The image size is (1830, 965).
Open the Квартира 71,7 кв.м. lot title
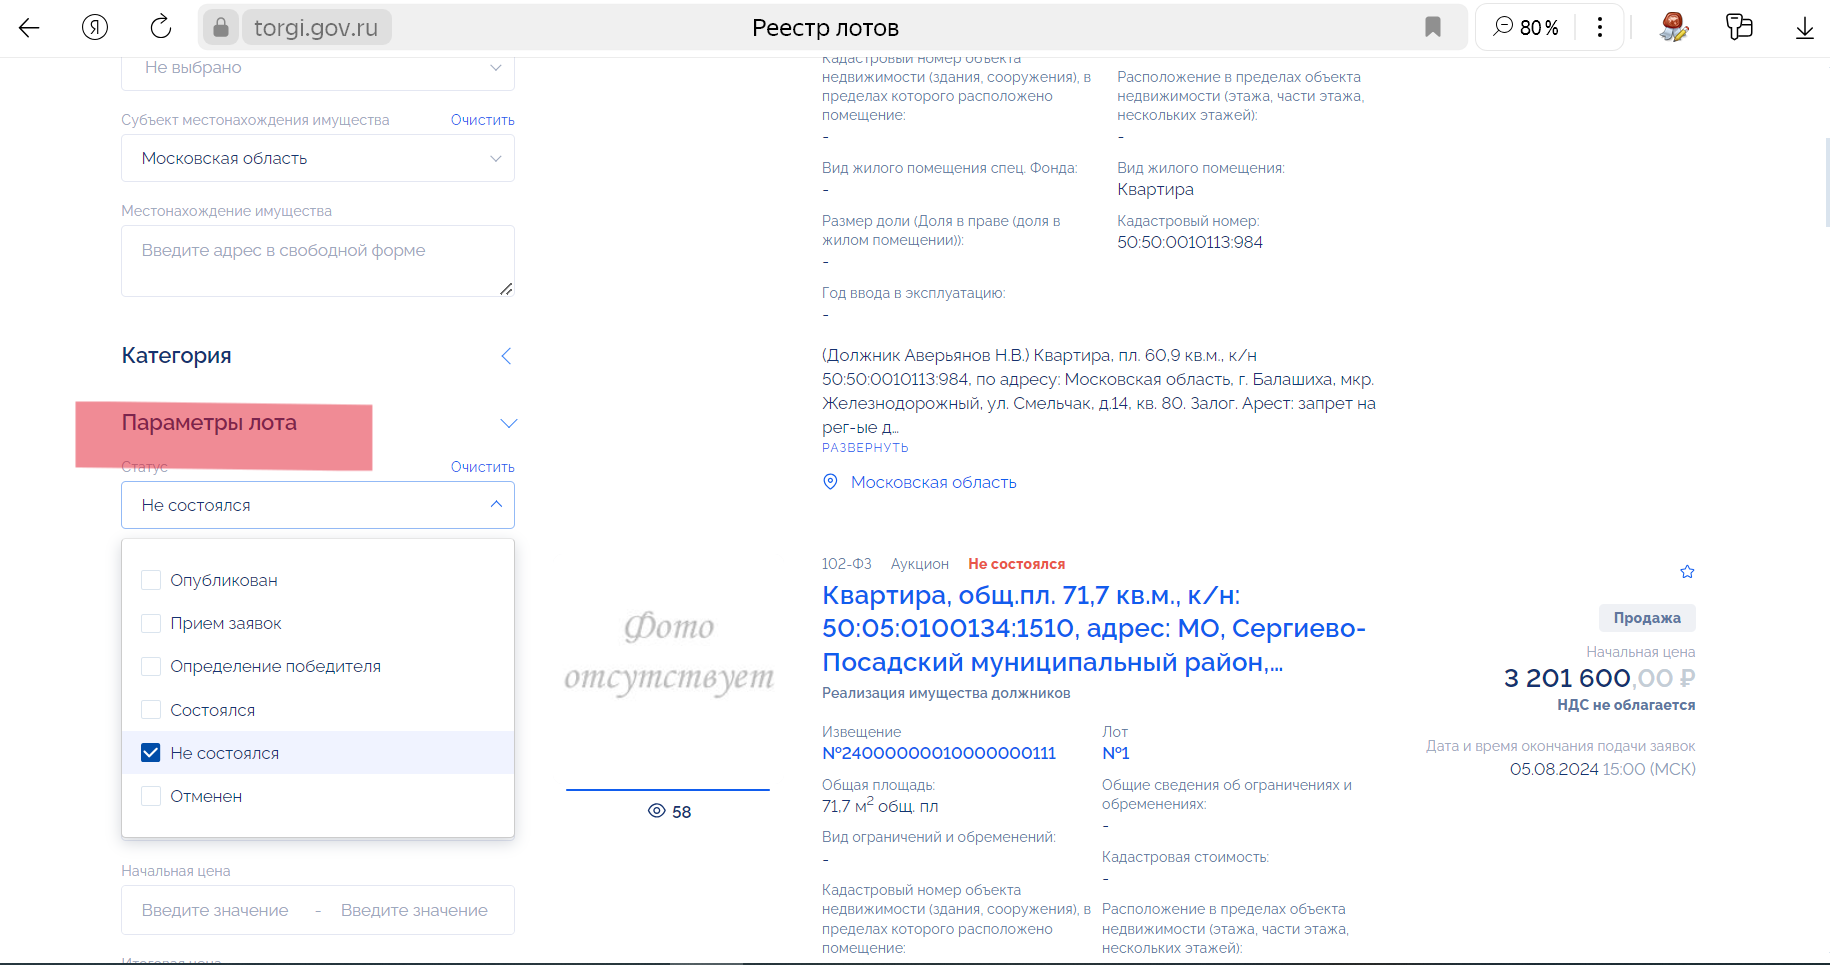pyautogui.click(x=1094, y=629)
